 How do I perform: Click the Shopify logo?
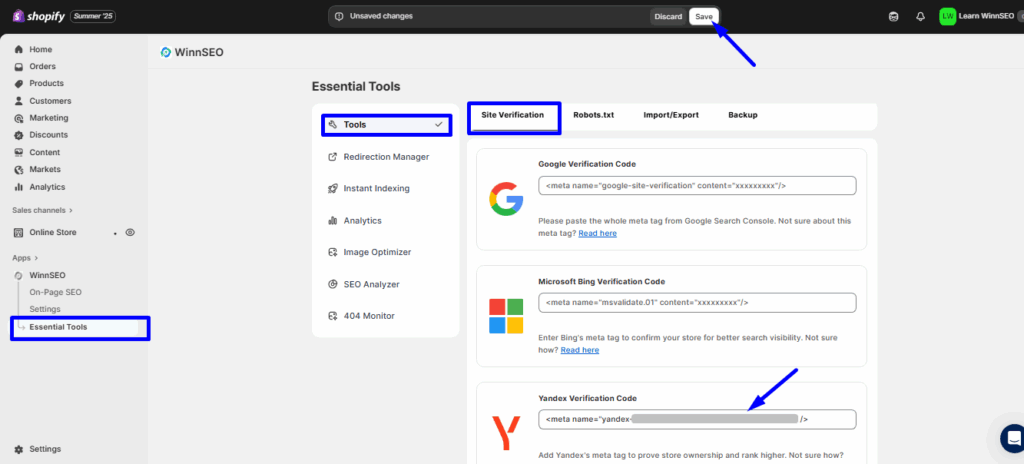click(39, 16)
